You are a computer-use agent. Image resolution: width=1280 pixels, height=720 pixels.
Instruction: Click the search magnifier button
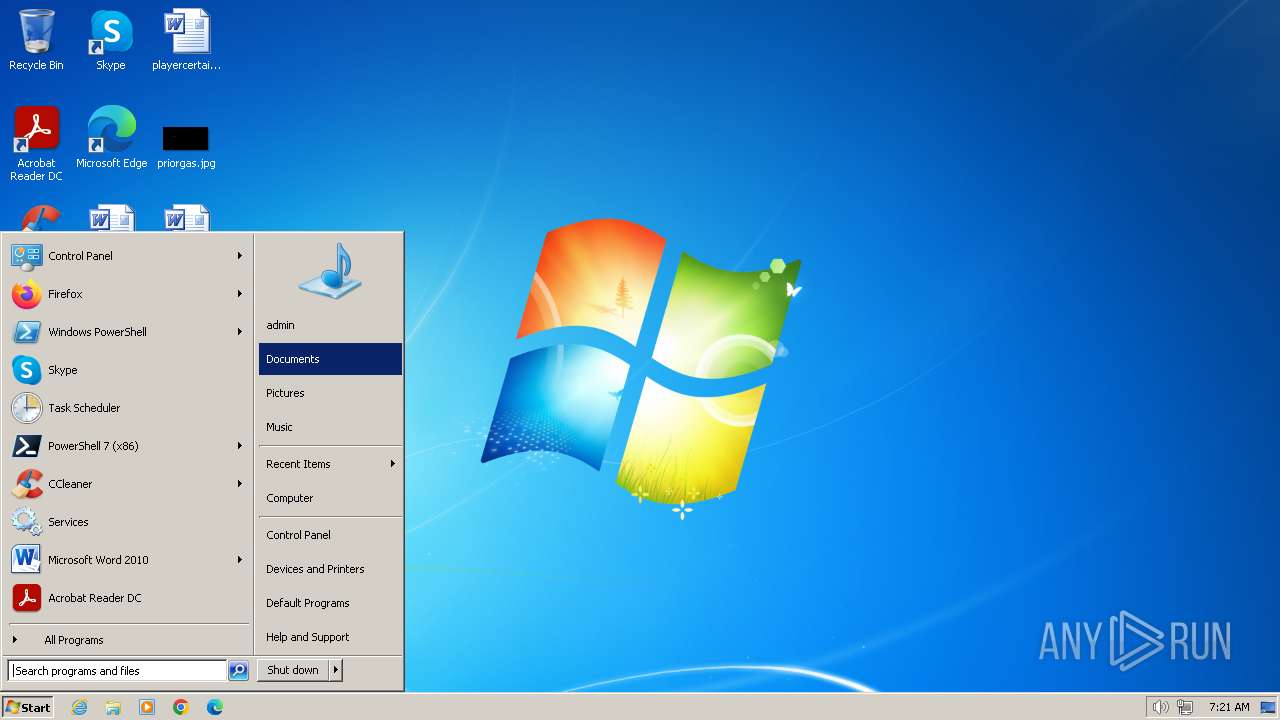coord(238,671)
